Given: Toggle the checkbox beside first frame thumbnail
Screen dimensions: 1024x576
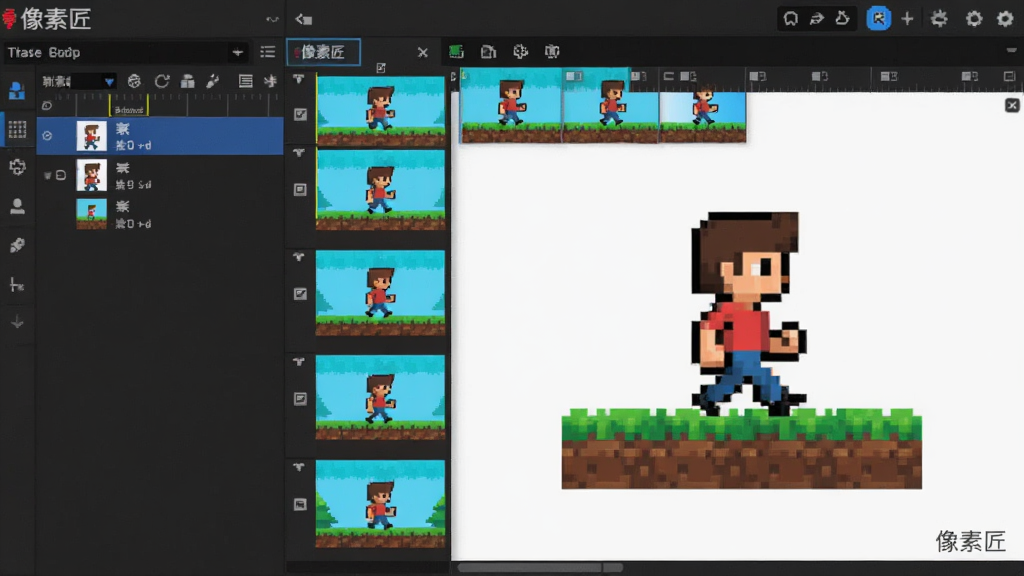Looking at the screenshot, I should (300, 114).
